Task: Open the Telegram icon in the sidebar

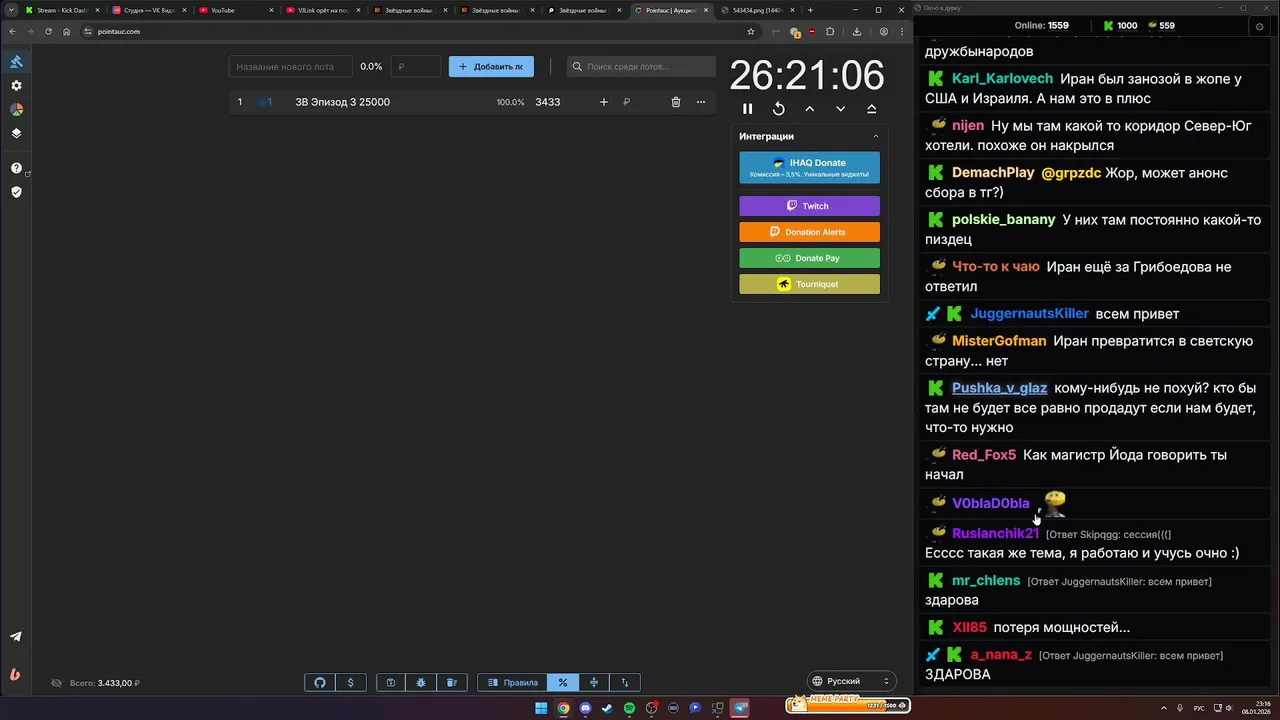Action: [x=16, y=637]
